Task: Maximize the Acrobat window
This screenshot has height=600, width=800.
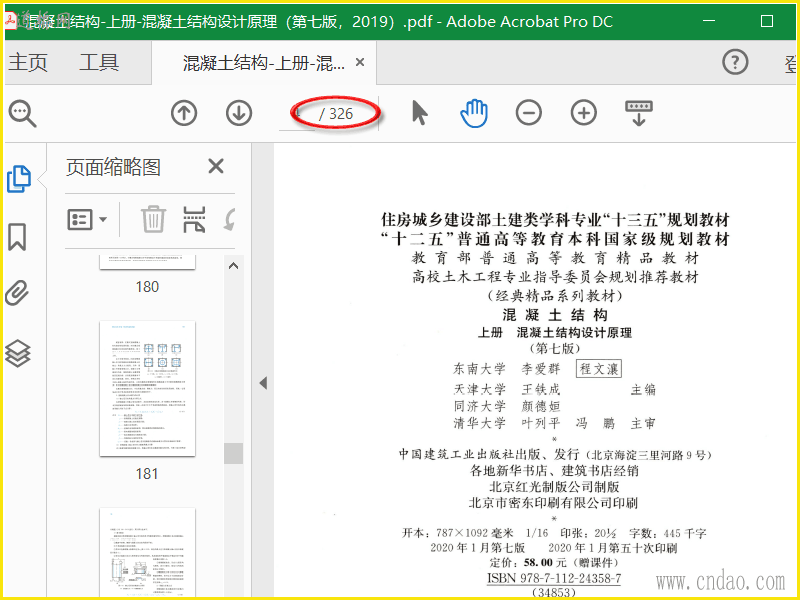Action: pos(767,21)
